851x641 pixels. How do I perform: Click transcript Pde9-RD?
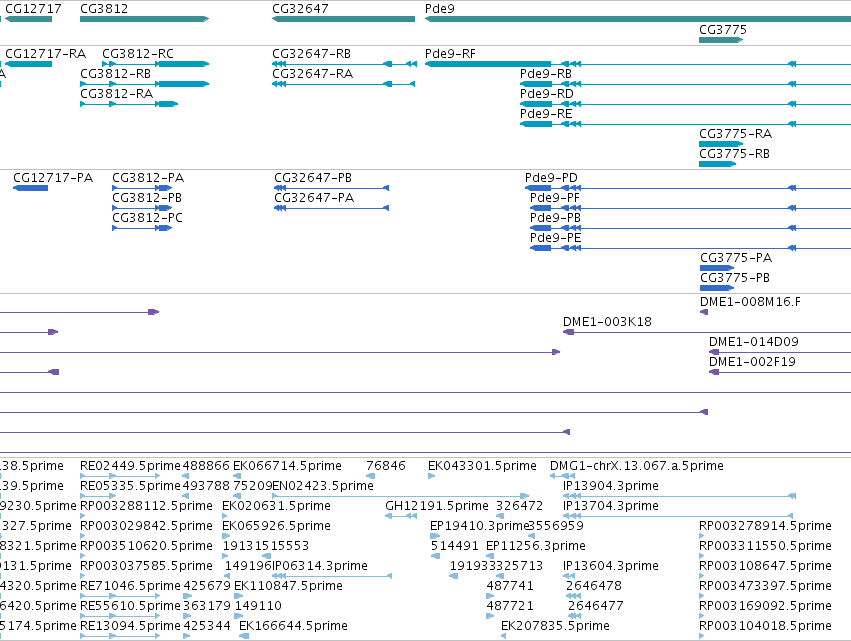[x=685, y=104]
